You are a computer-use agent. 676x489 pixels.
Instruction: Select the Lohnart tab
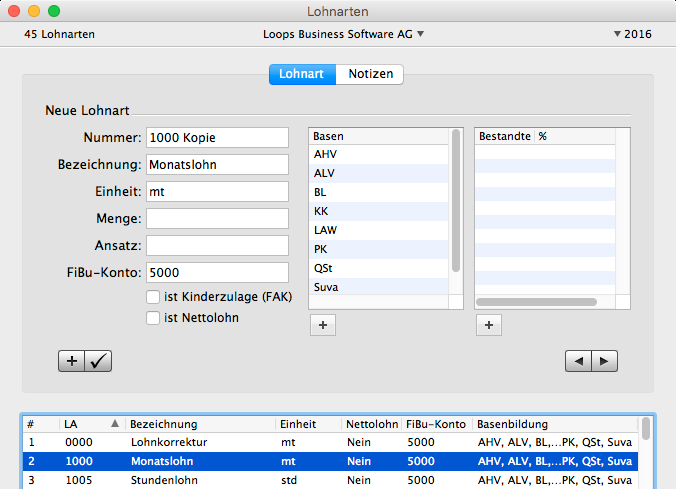tap(301, 74)
